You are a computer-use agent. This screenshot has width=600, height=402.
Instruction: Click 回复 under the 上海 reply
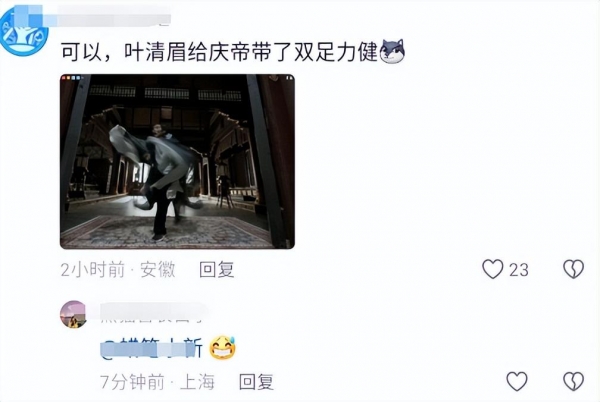[256, 382]
